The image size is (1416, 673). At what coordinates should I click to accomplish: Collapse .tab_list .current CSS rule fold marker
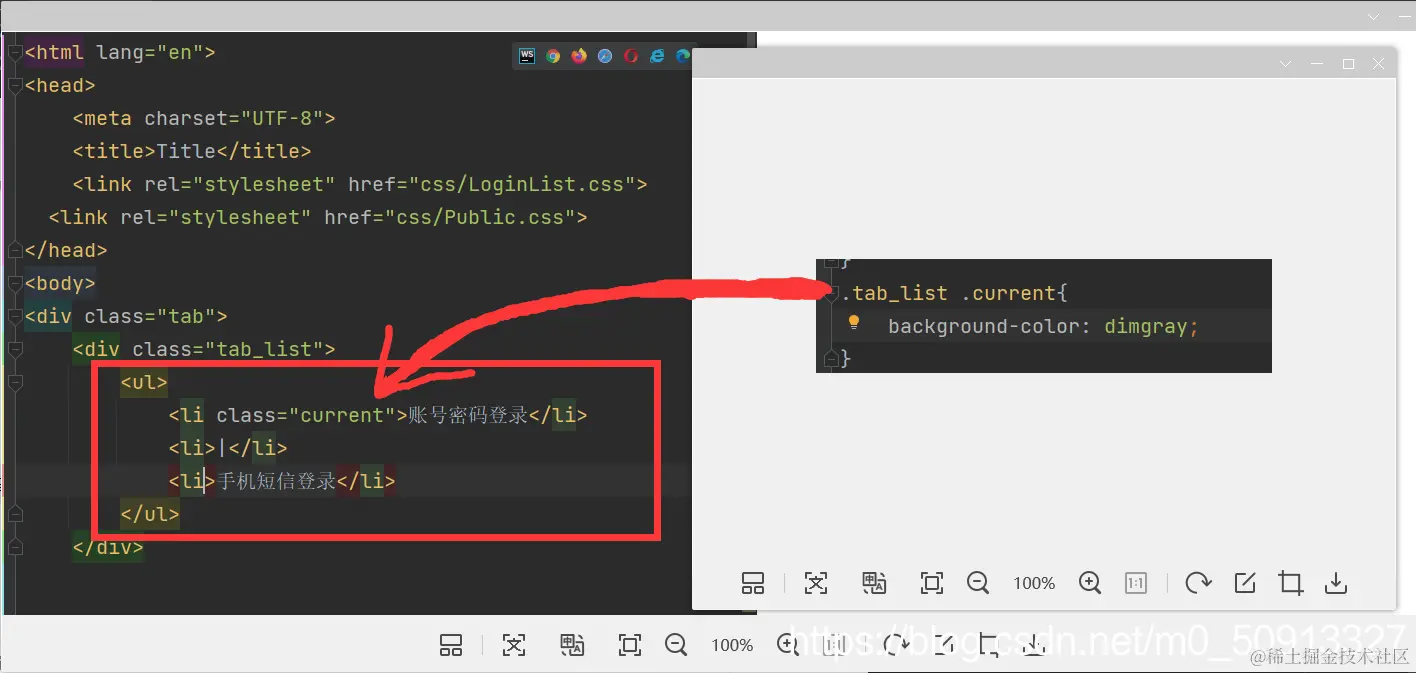click(830, 292)
